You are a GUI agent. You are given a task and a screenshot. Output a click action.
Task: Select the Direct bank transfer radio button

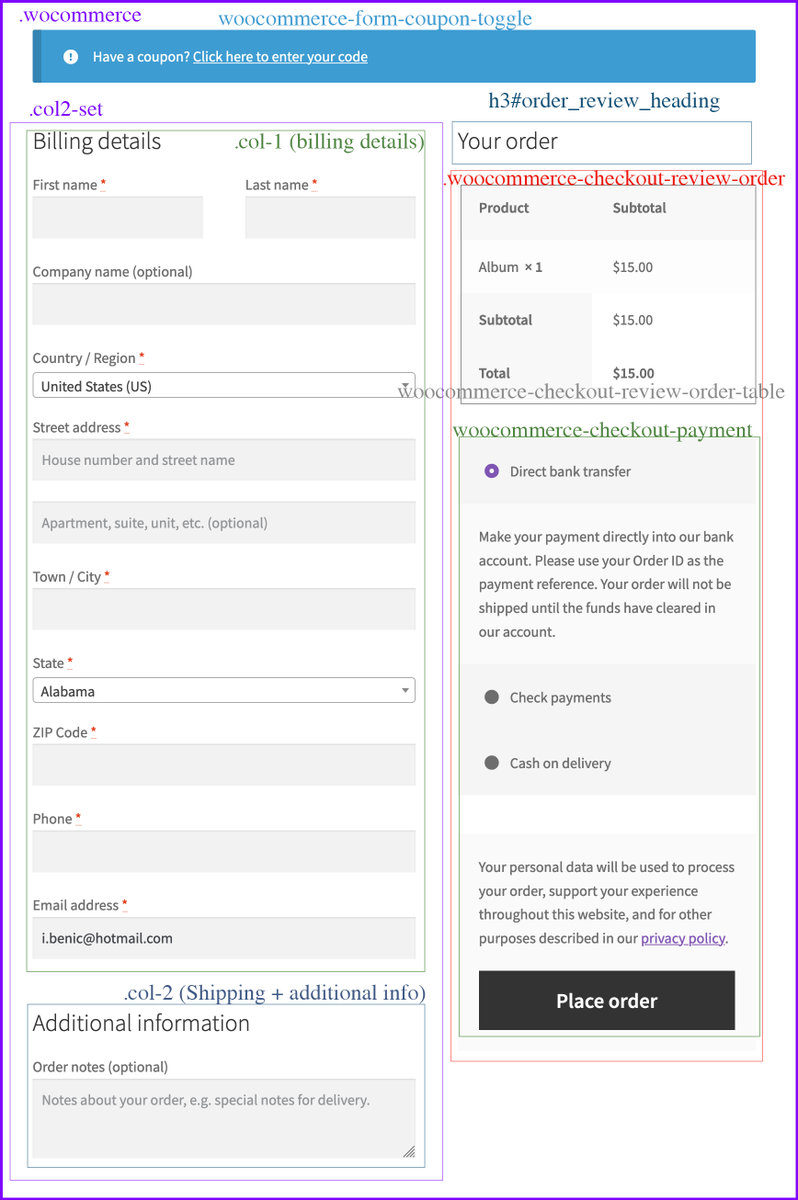pyautogui.click(x=491, y=471)
